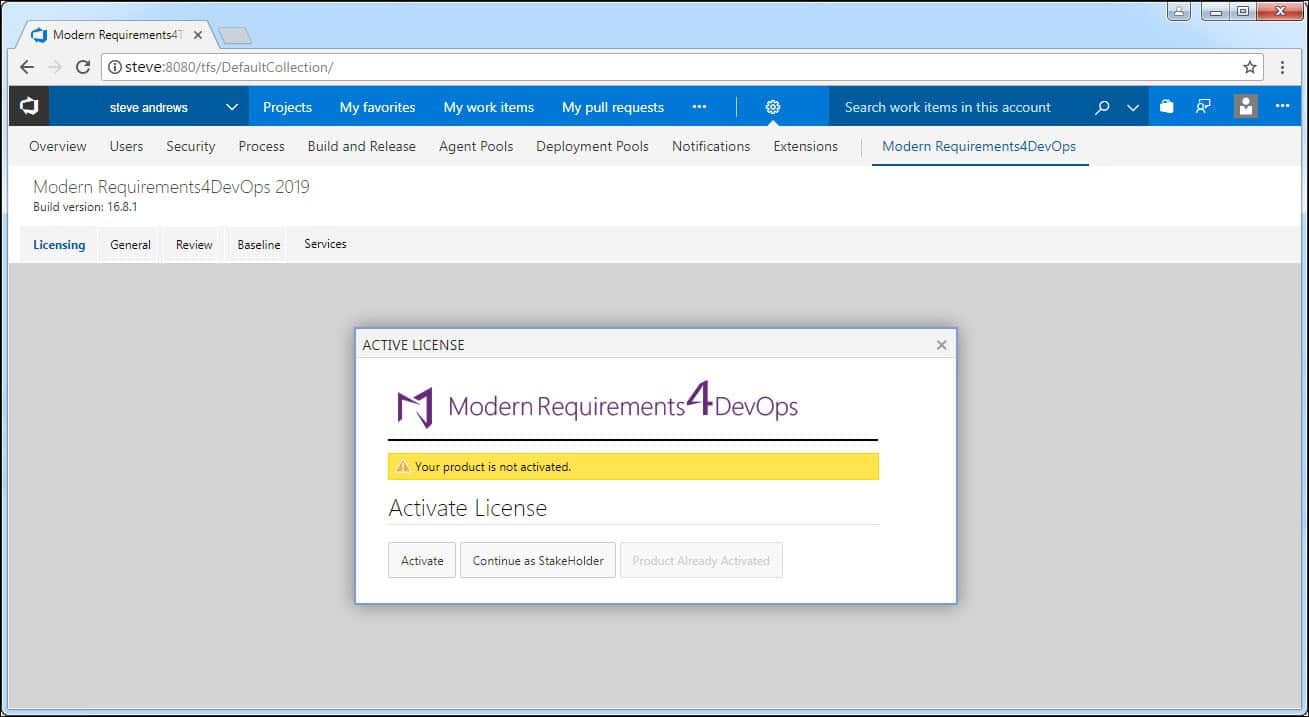Click the Activate License heading

[x=468, y=508]
